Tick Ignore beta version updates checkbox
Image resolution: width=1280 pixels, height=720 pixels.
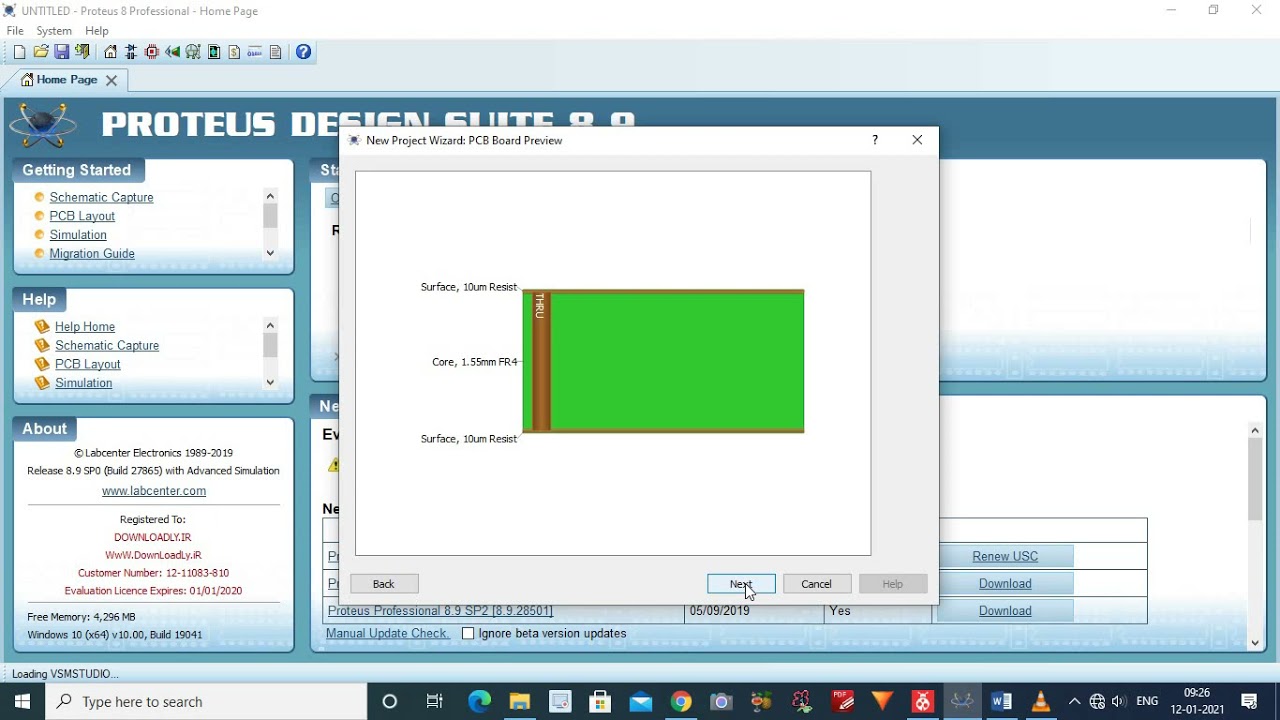tap(468, 634)
